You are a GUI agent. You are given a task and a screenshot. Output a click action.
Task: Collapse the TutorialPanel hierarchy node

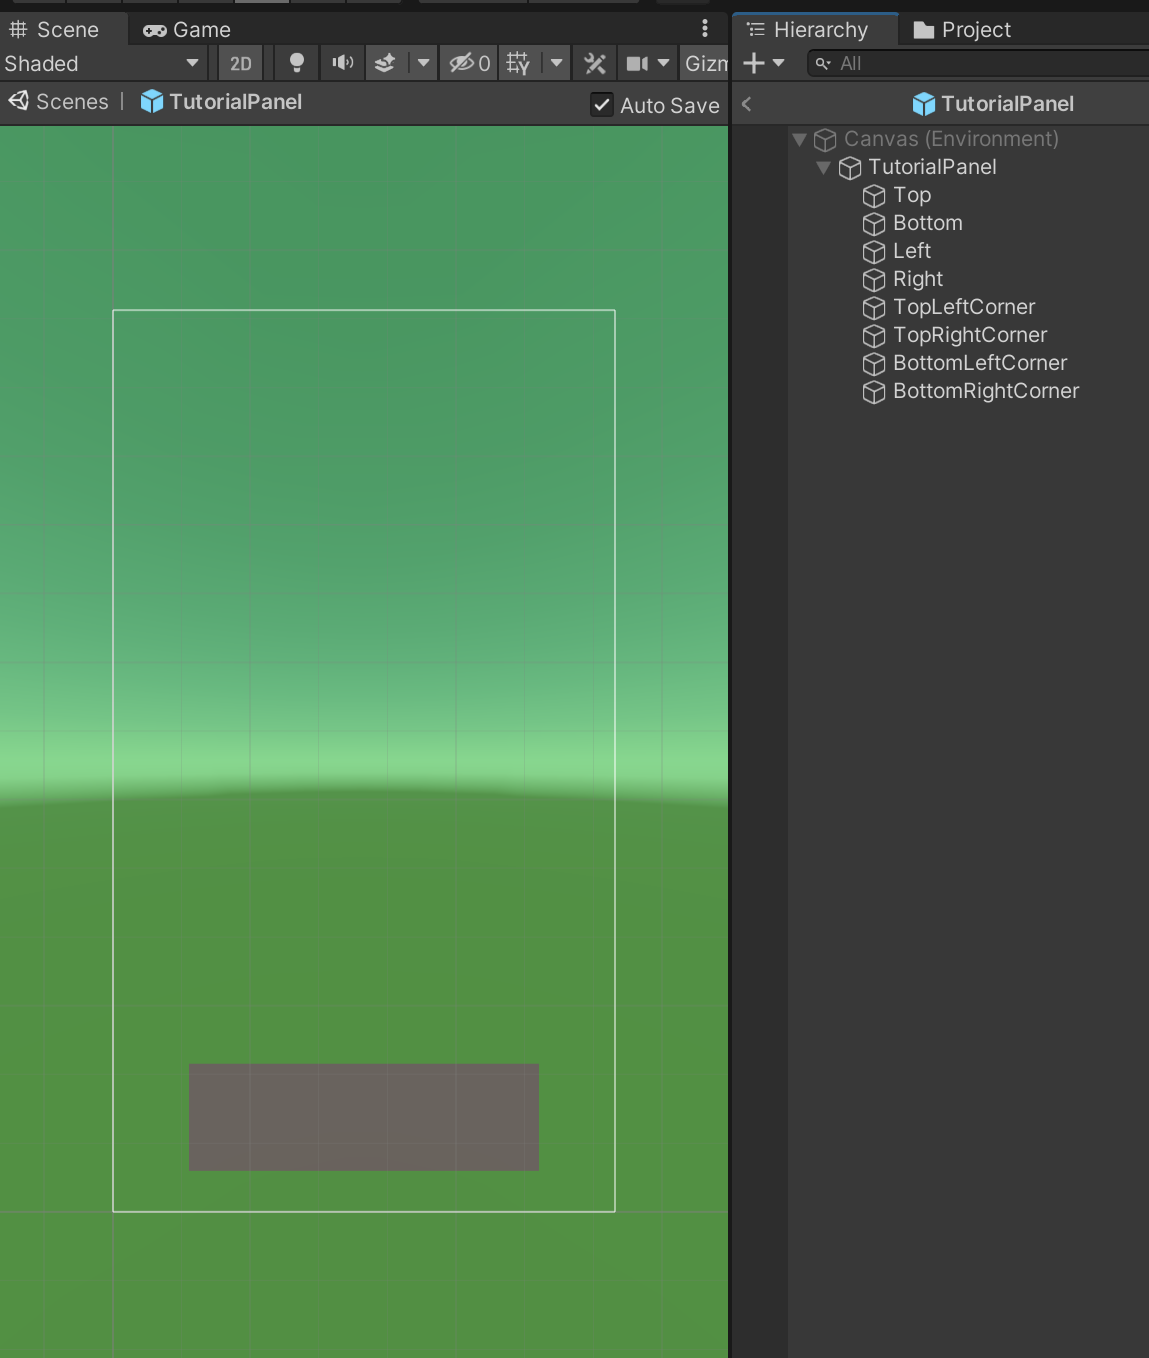click(x=823, y=167)
